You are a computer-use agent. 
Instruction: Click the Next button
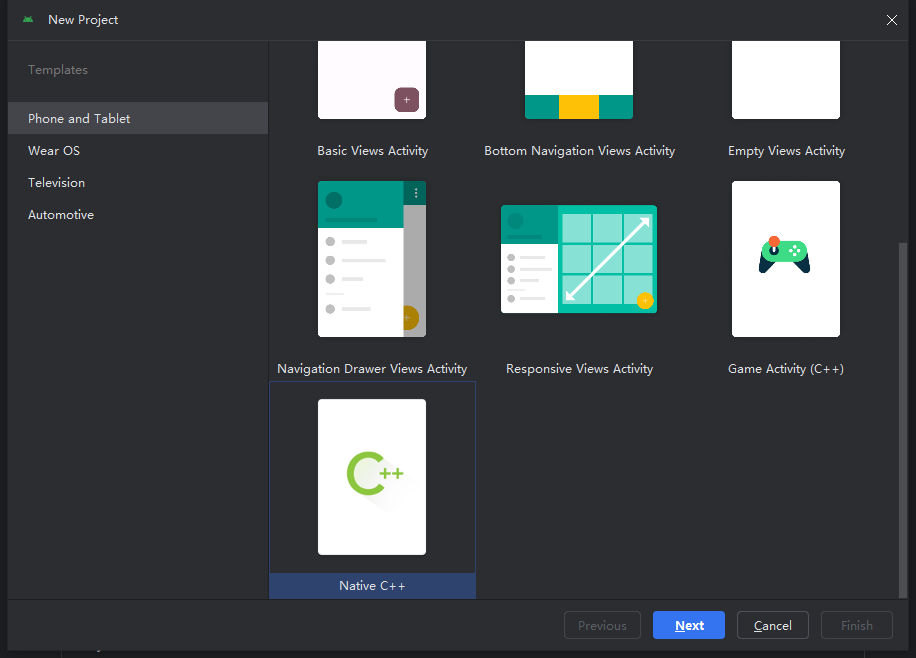pyautogui.click(x=689, y=625)
